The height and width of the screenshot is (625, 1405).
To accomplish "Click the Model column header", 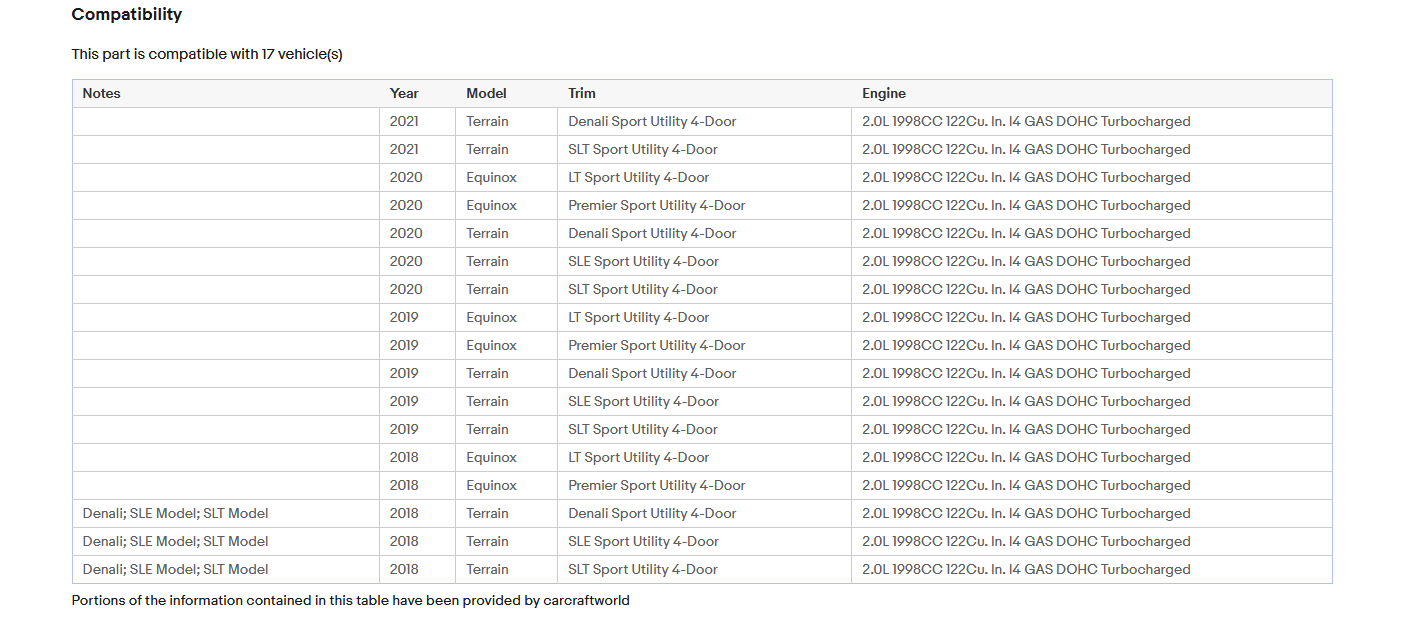I will click(486, 93).
